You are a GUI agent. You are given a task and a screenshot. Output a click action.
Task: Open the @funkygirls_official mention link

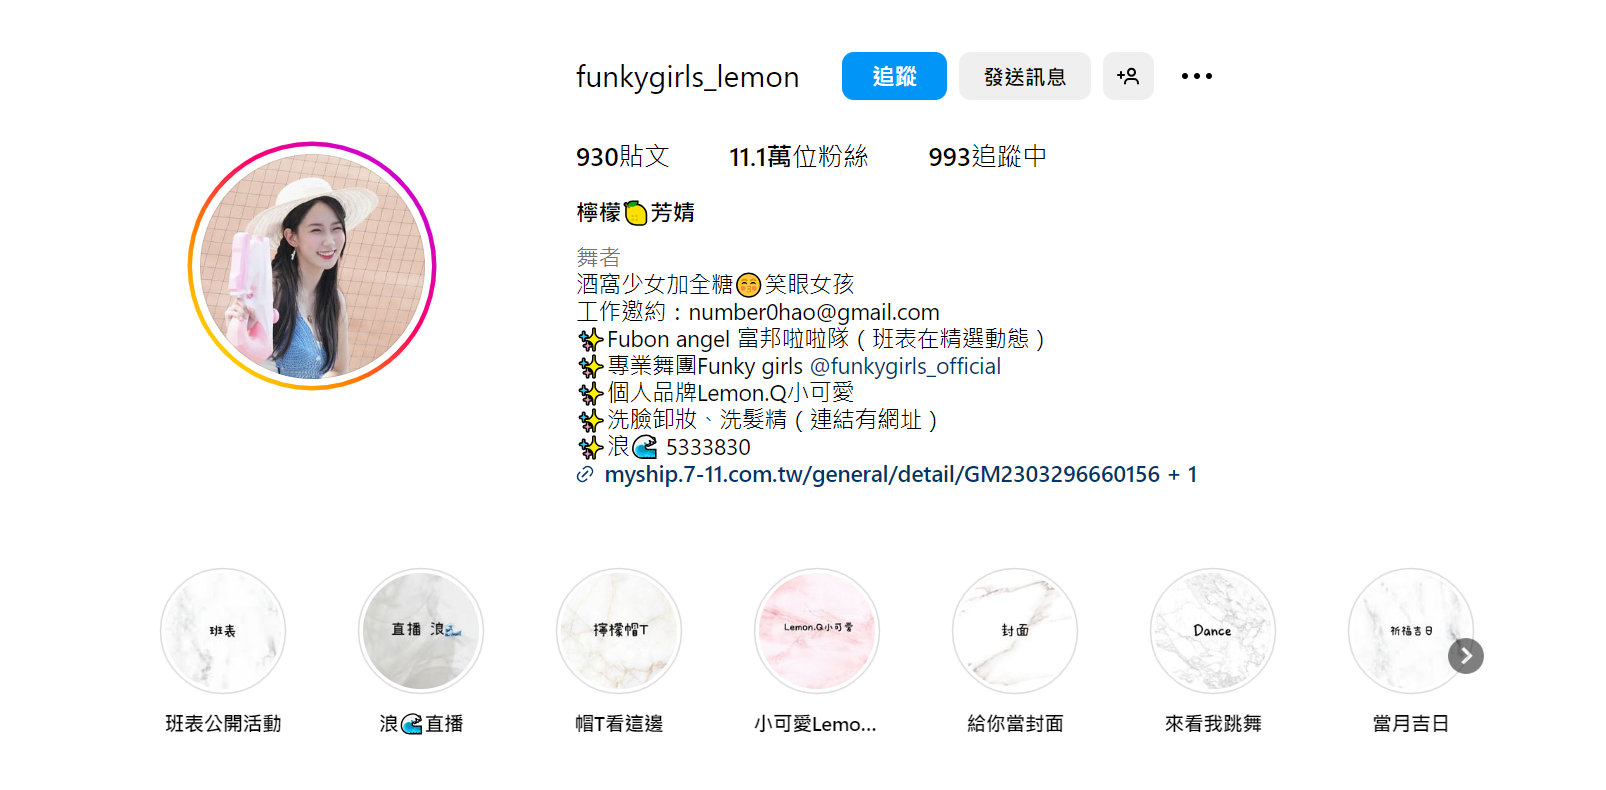pos(905,366)
